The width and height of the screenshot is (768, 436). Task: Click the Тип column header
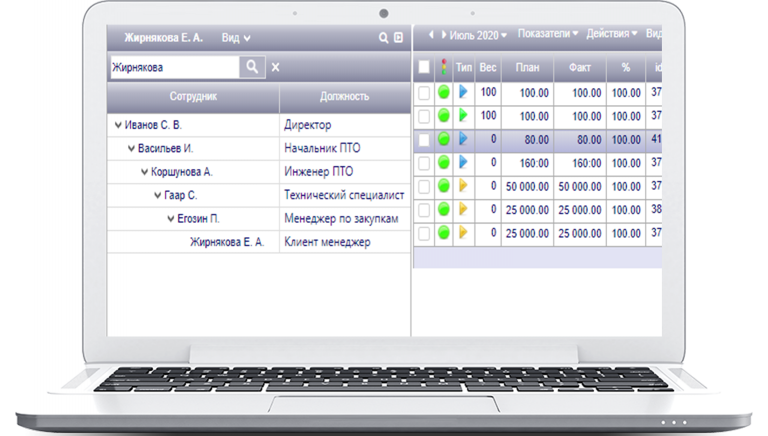pyautogui.click(x=464, y=67)
